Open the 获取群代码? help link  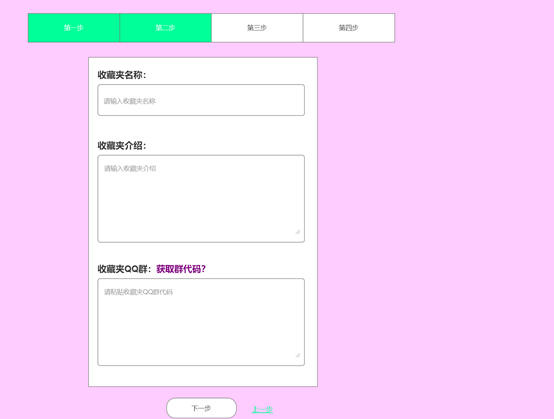(x=181, y=269)
